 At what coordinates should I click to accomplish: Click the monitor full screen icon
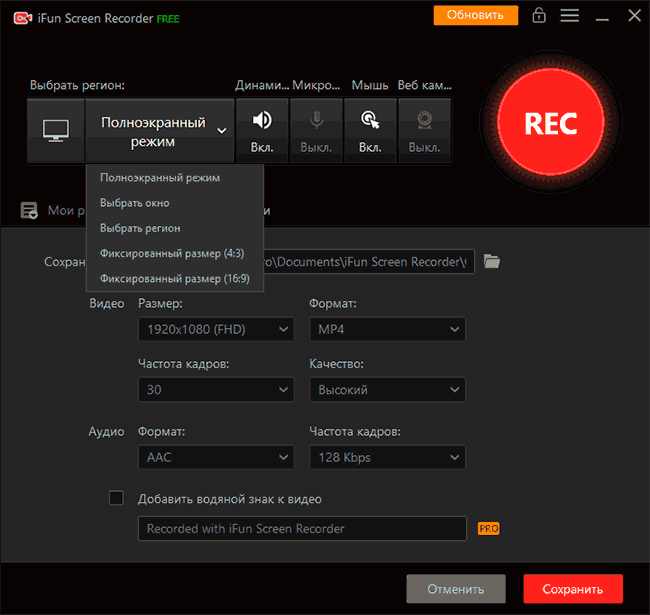click(56, 131)
